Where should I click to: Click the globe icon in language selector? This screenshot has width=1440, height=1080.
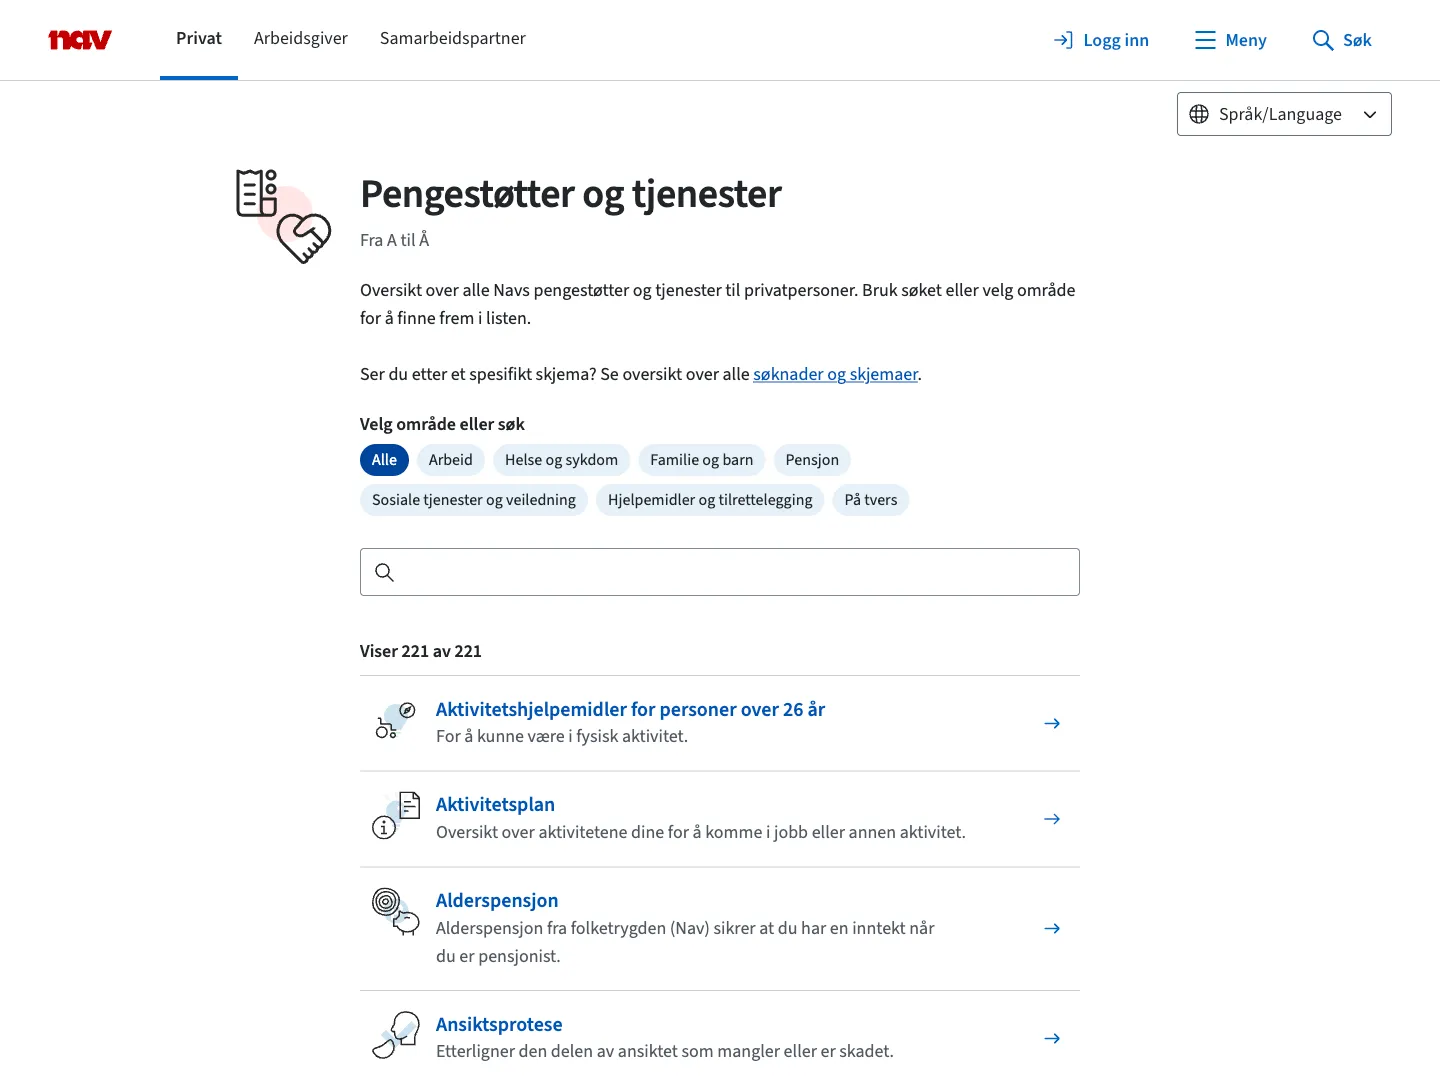pos(1199,114)
